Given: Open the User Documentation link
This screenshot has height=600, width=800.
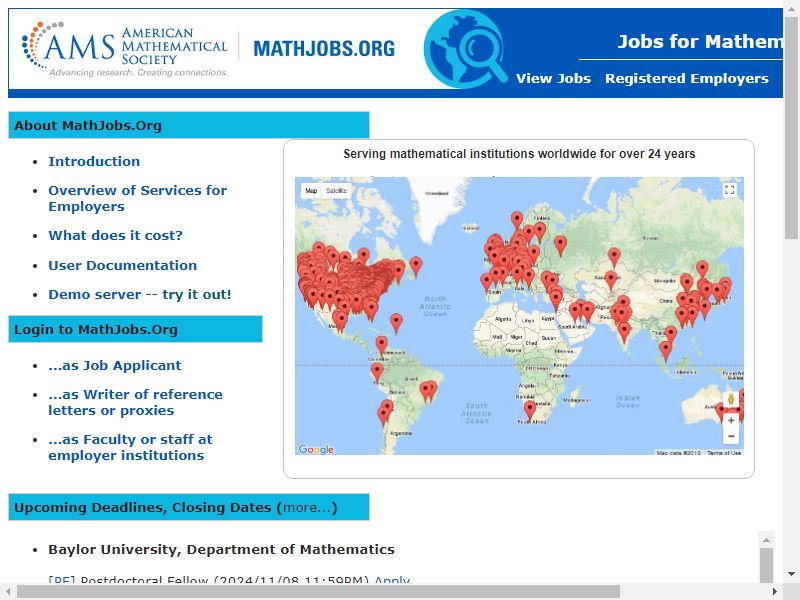Looking at the screenshot, I should pyautogui.click(x=122, y=265).
